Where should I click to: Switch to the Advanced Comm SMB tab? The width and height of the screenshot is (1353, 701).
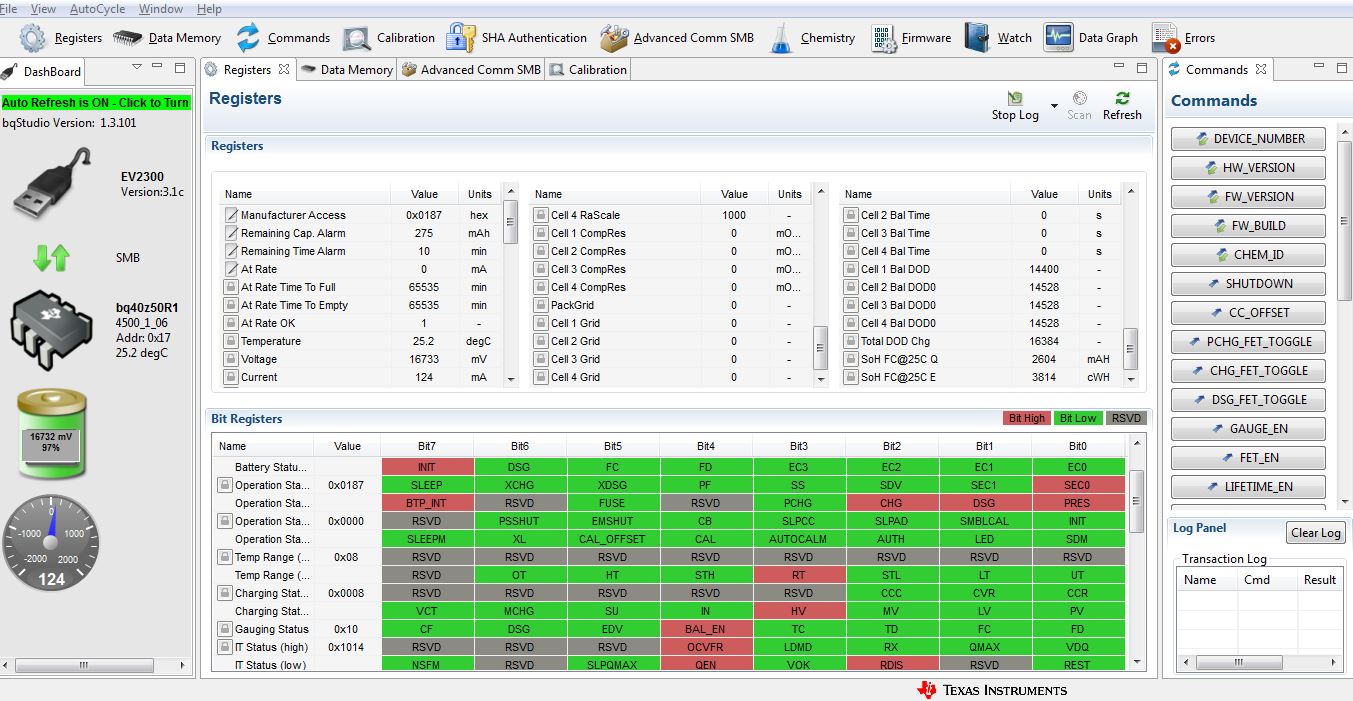coord(471,70)
